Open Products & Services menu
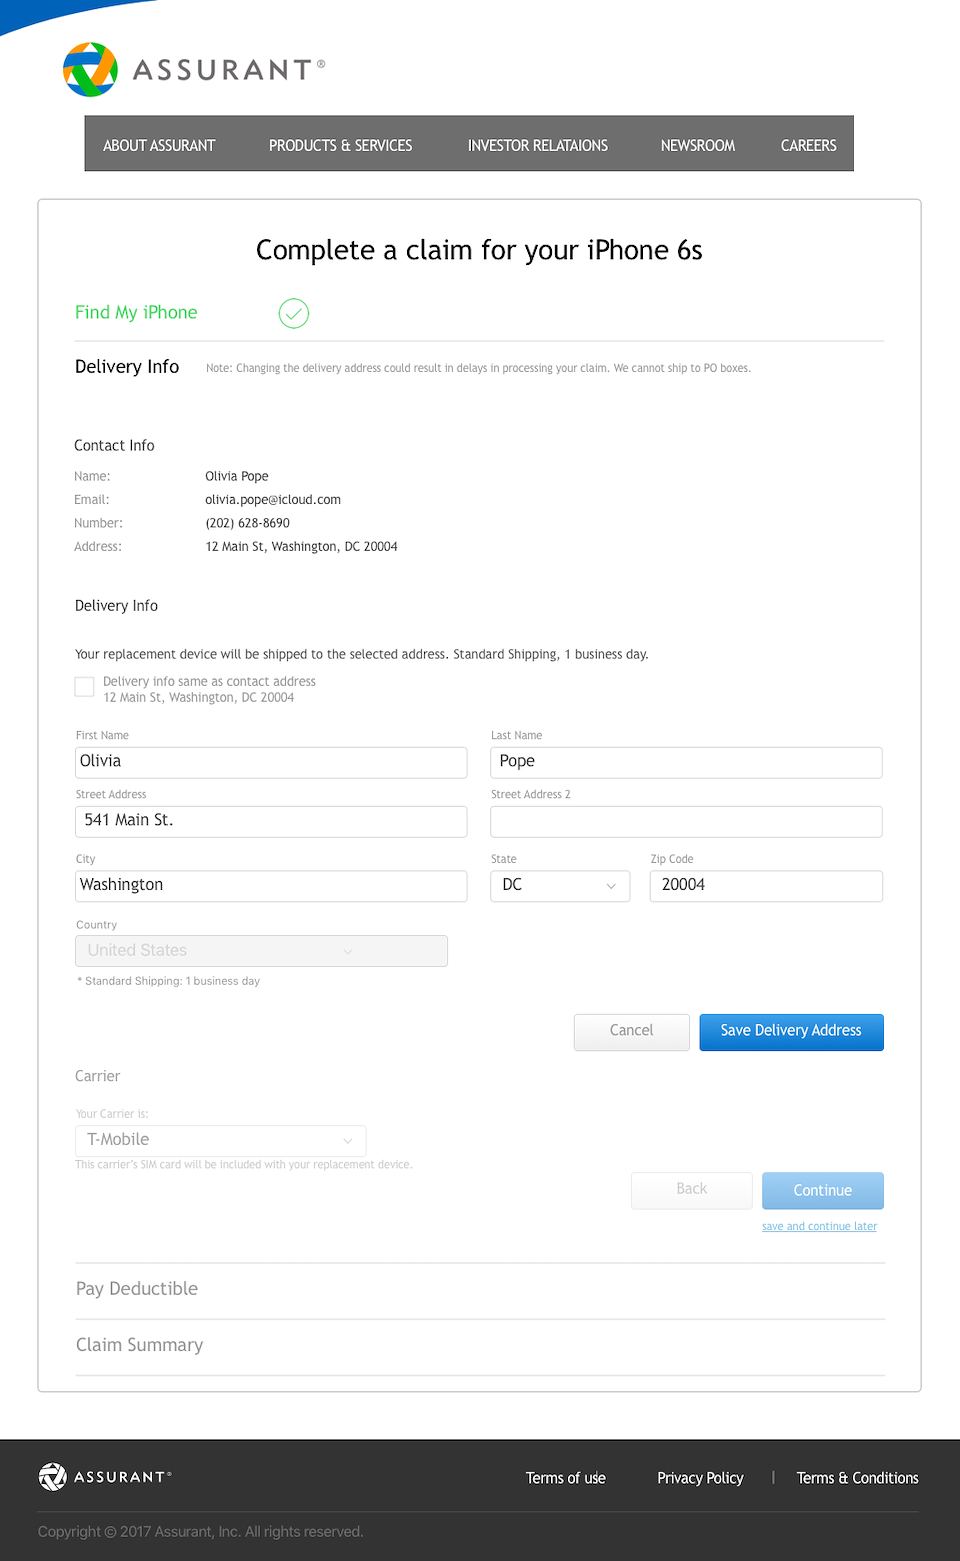 tap(340, 145)
